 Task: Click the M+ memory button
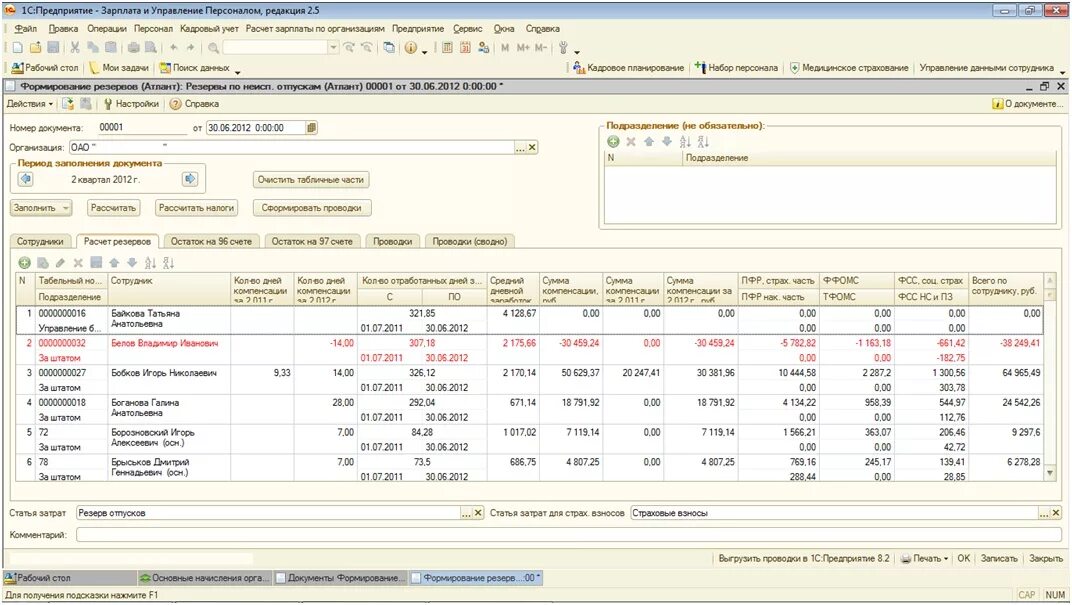[x=523, y=48]
